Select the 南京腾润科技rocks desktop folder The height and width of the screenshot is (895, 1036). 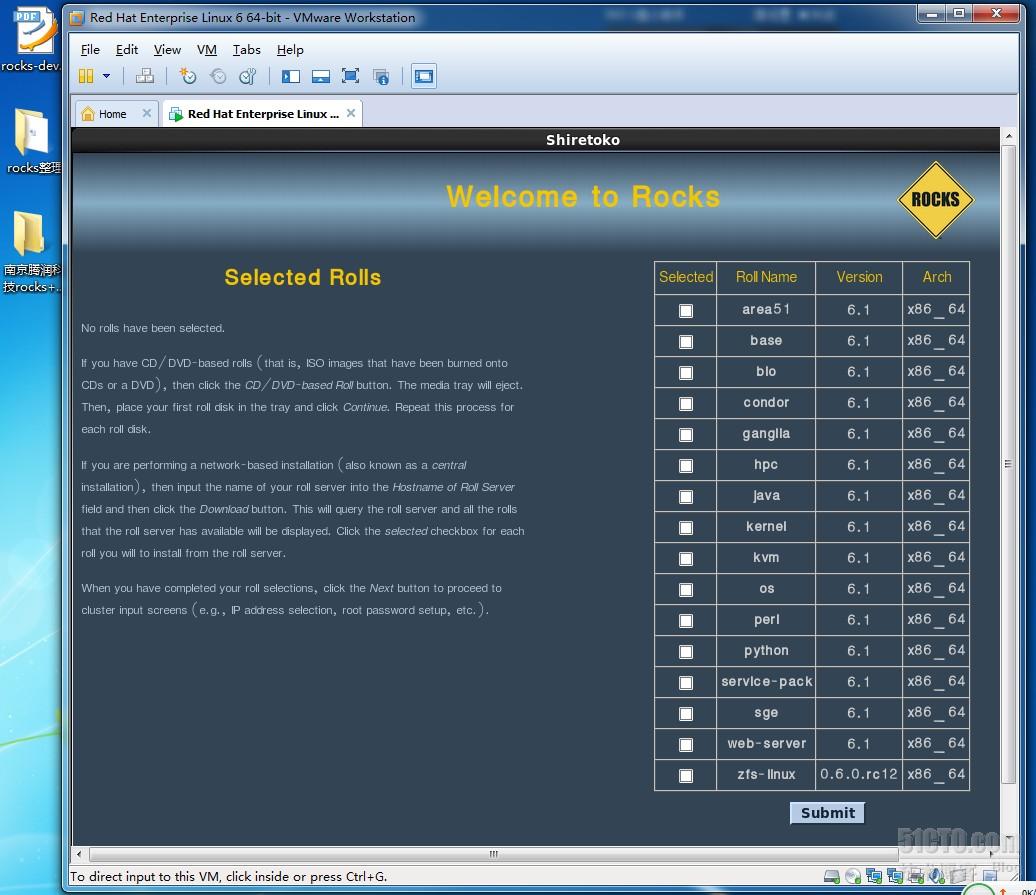pos(30,251)
